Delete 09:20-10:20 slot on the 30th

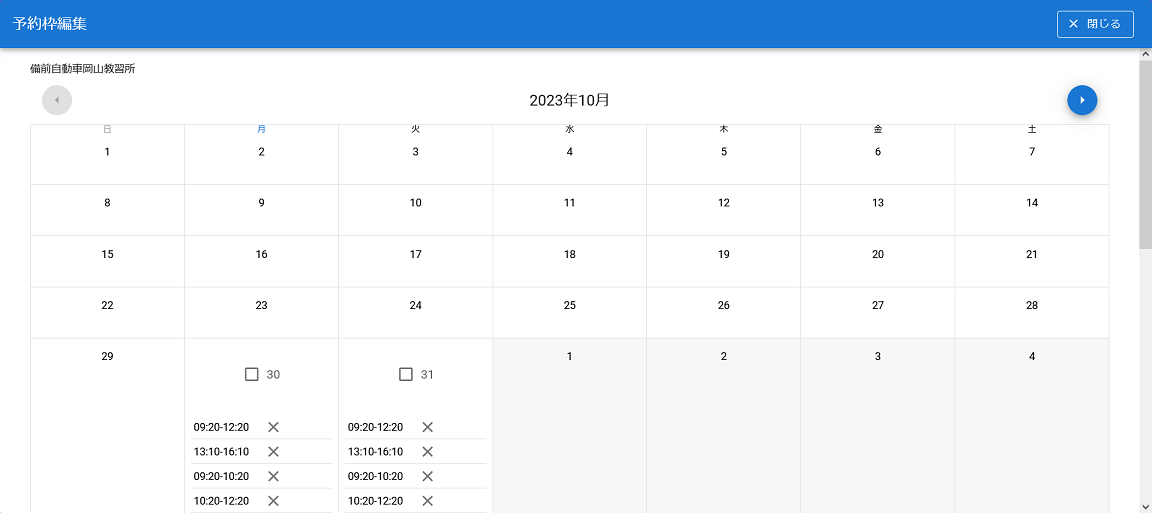[273, 476]
